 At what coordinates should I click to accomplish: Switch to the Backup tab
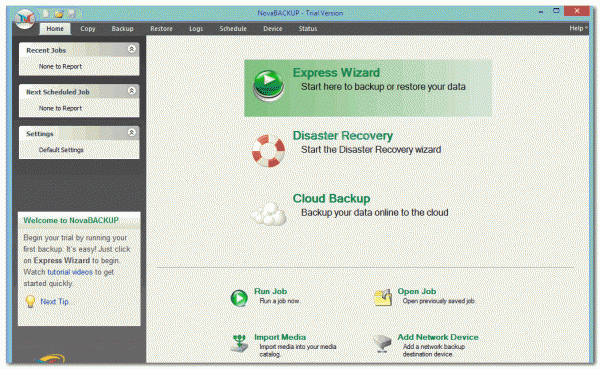tap(122, 29)
